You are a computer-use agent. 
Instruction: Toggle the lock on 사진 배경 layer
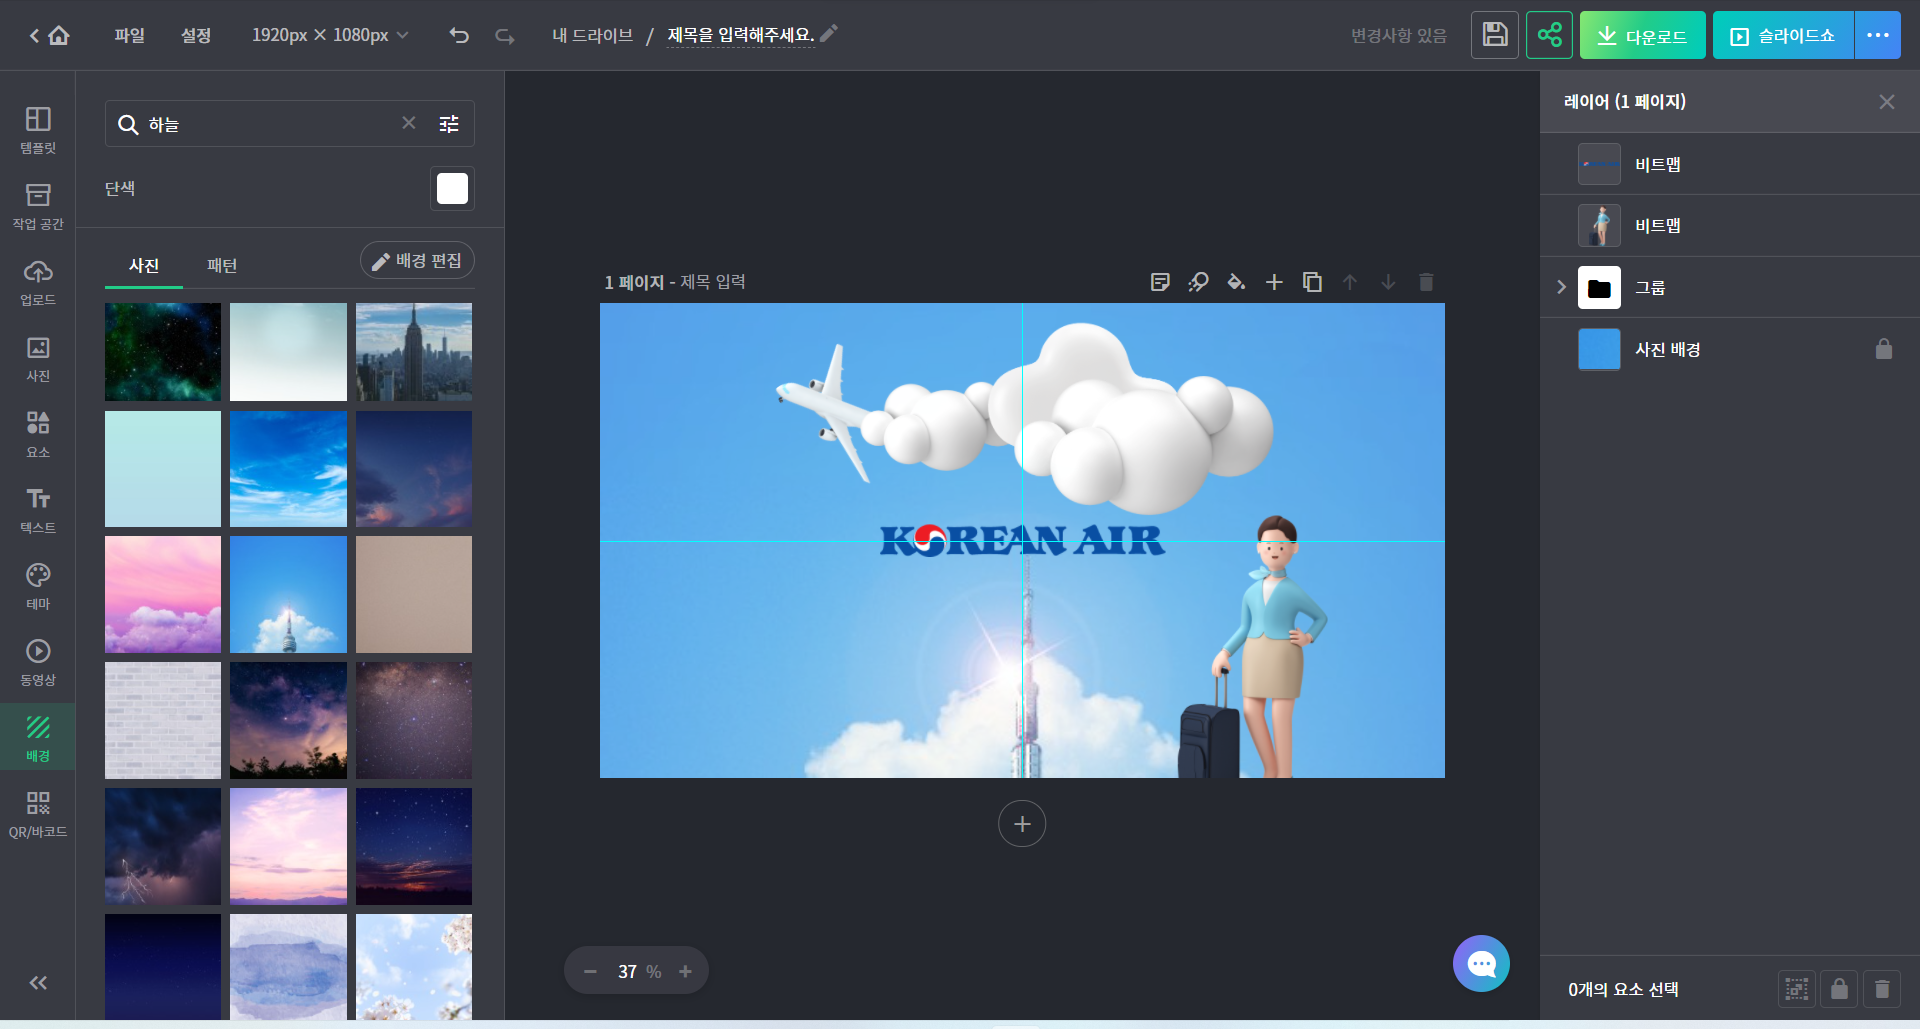coord(1884,349)
